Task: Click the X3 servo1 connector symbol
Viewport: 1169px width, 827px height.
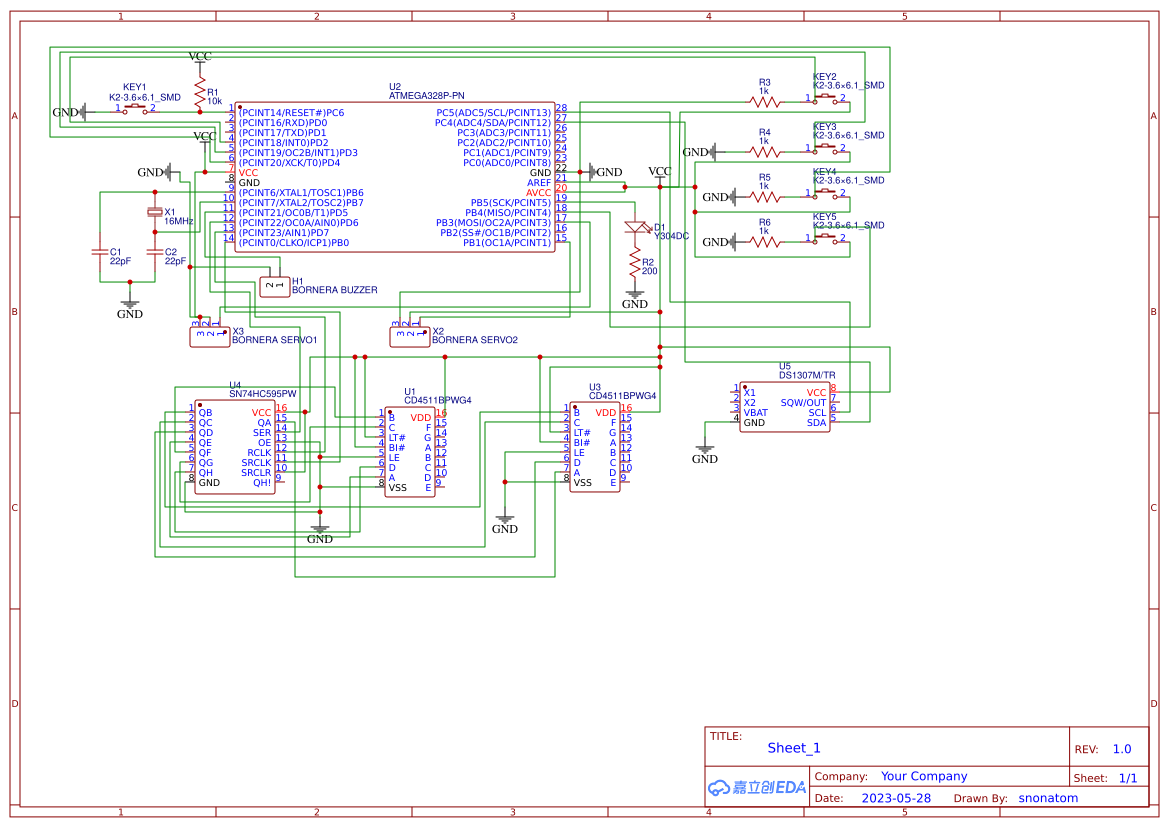Action: click(x=209, y=336)
